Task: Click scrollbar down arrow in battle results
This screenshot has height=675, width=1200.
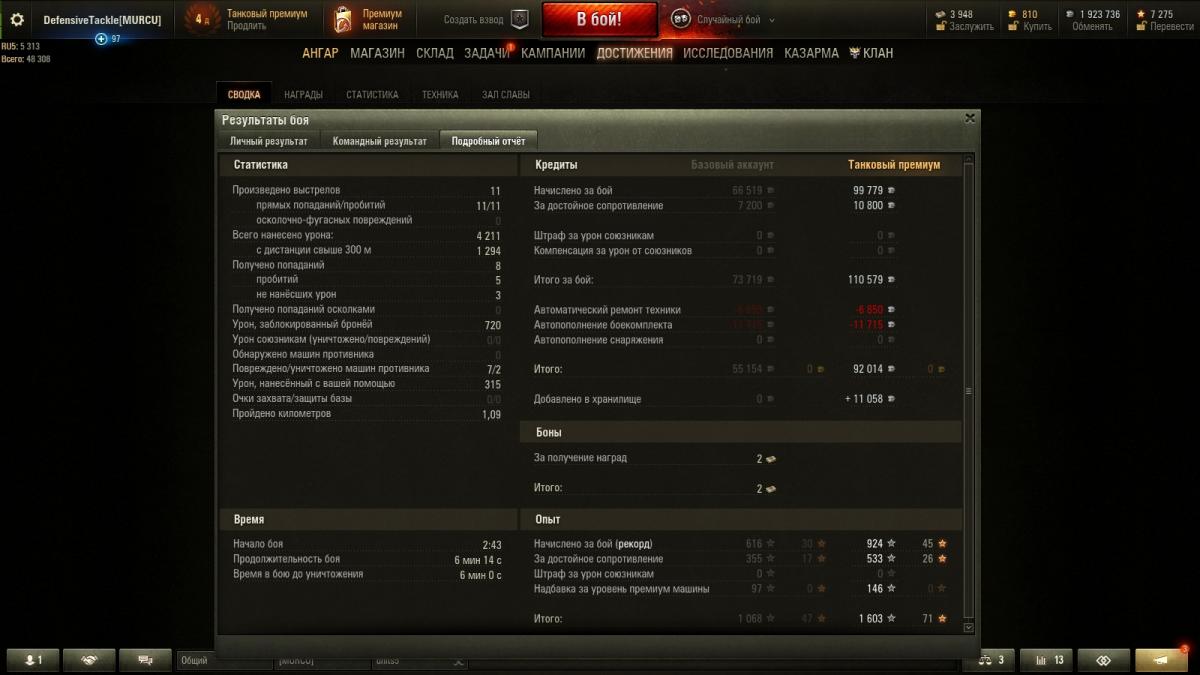Action: [968, 628]
